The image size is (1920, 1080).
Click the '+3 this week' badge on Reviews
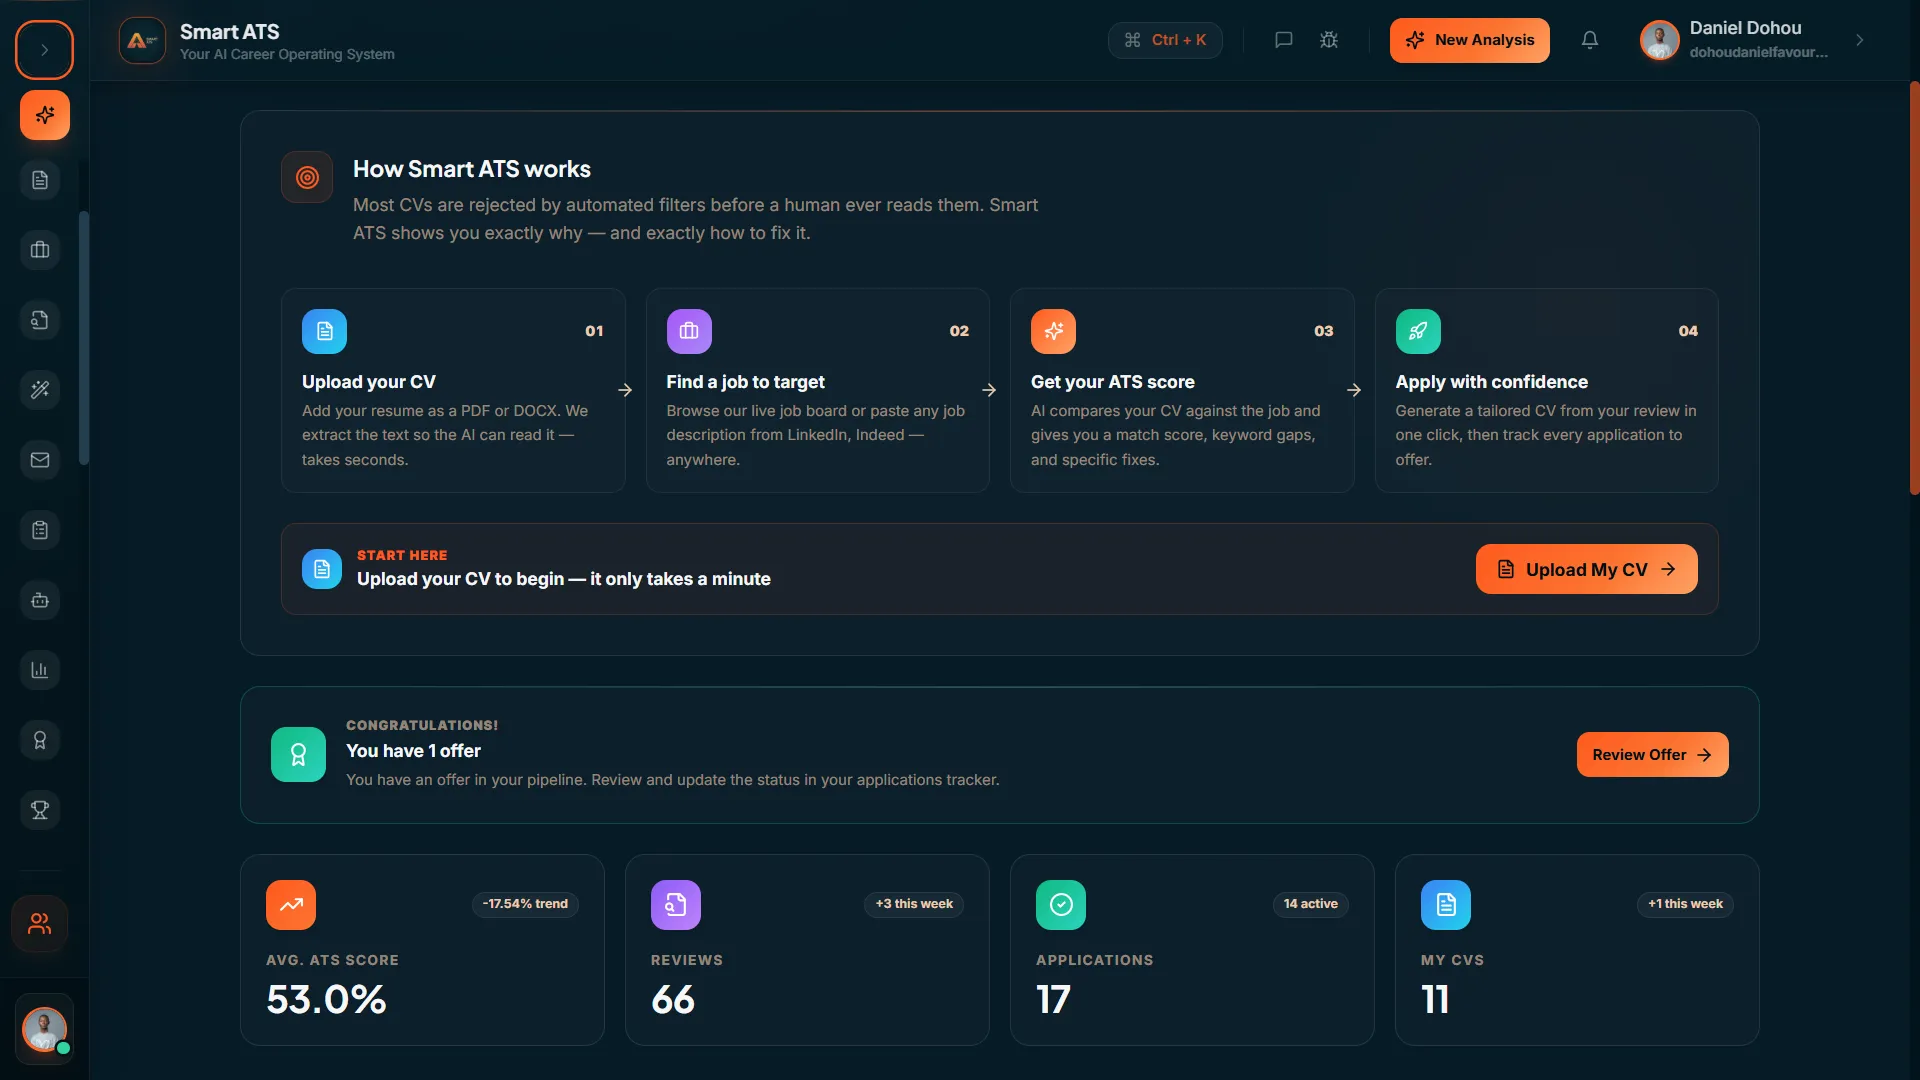pos(914,904)
